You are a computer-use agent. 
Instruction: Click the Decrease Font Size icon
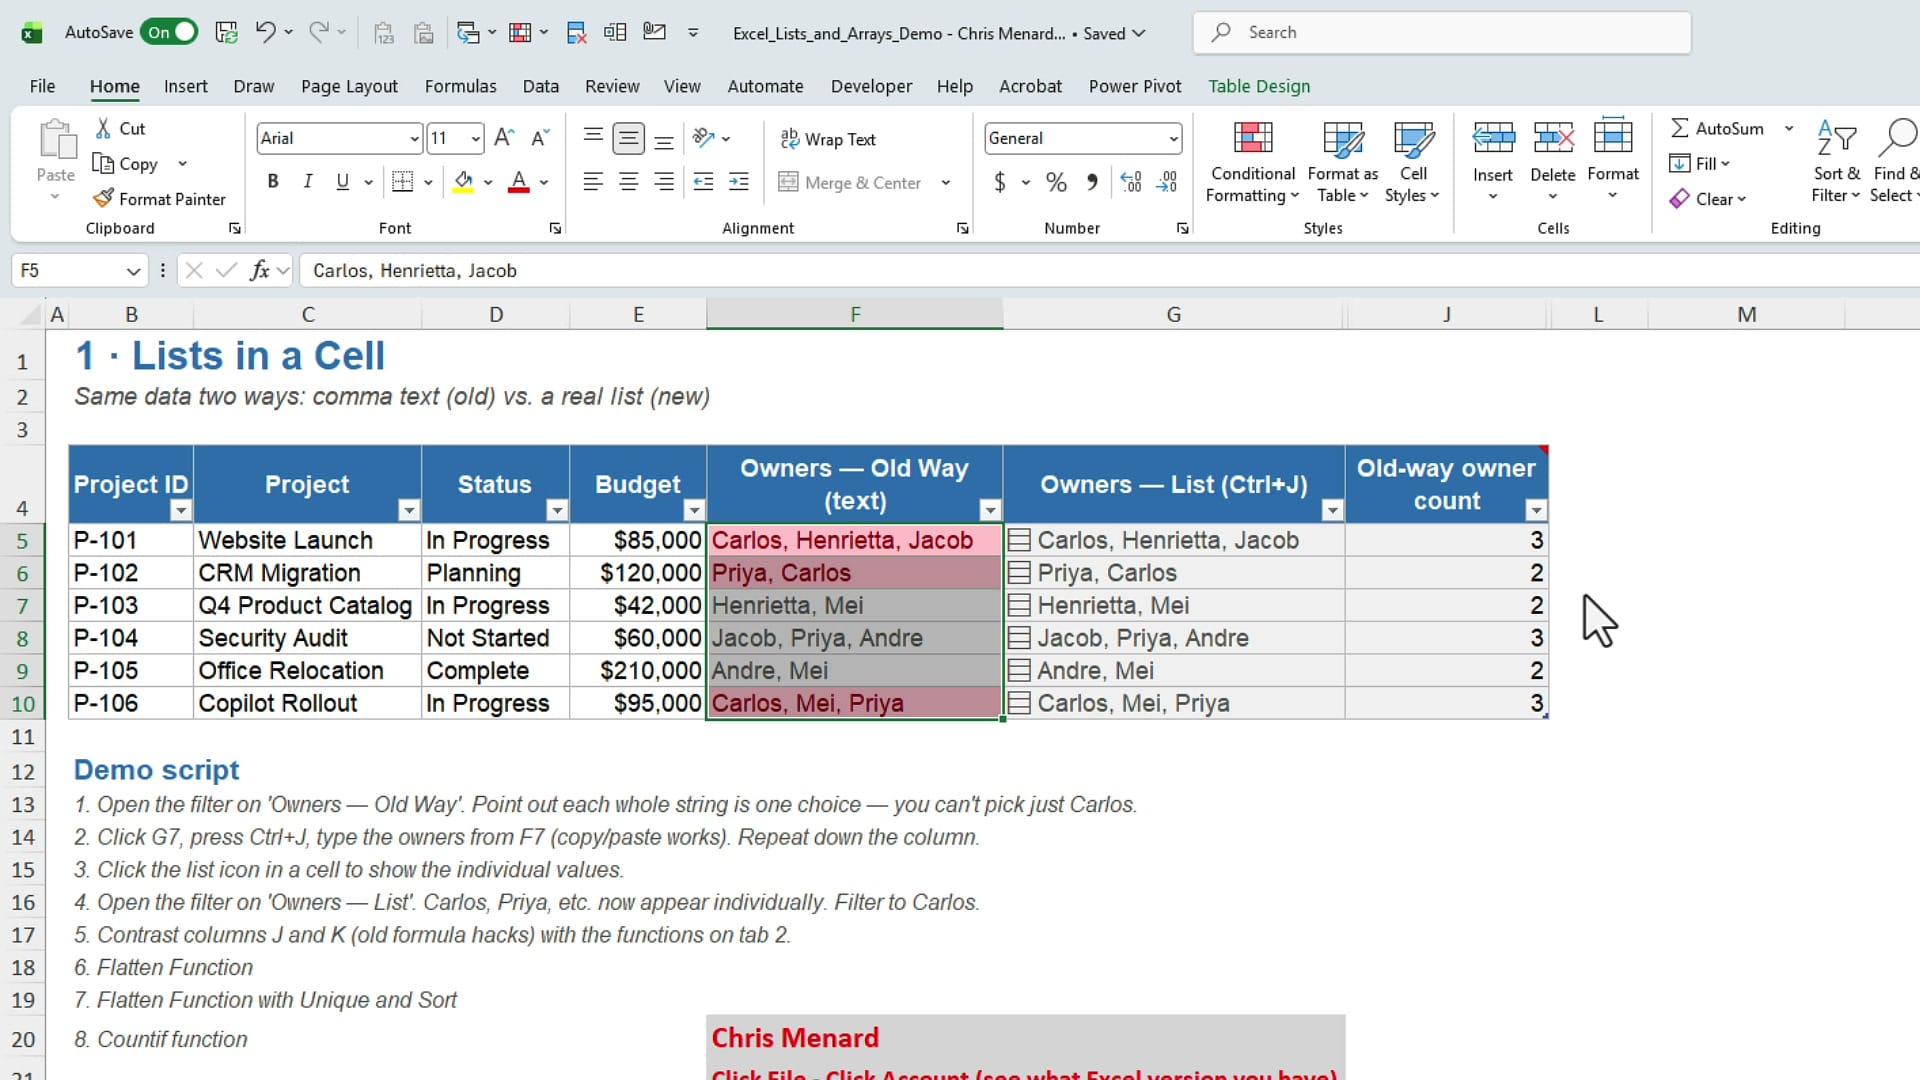(x=540, y=138)
